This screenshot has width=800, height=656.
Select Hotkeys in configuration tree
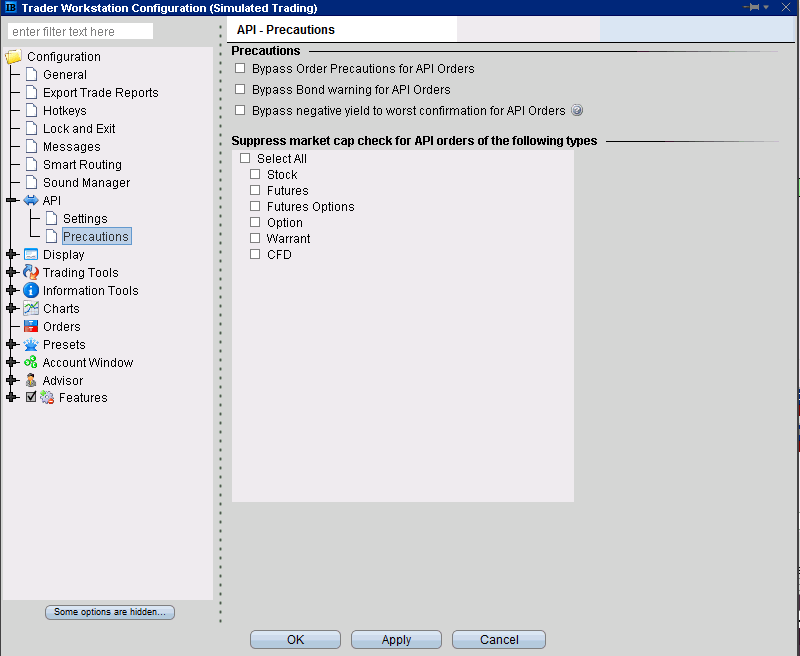coord(65,110)
